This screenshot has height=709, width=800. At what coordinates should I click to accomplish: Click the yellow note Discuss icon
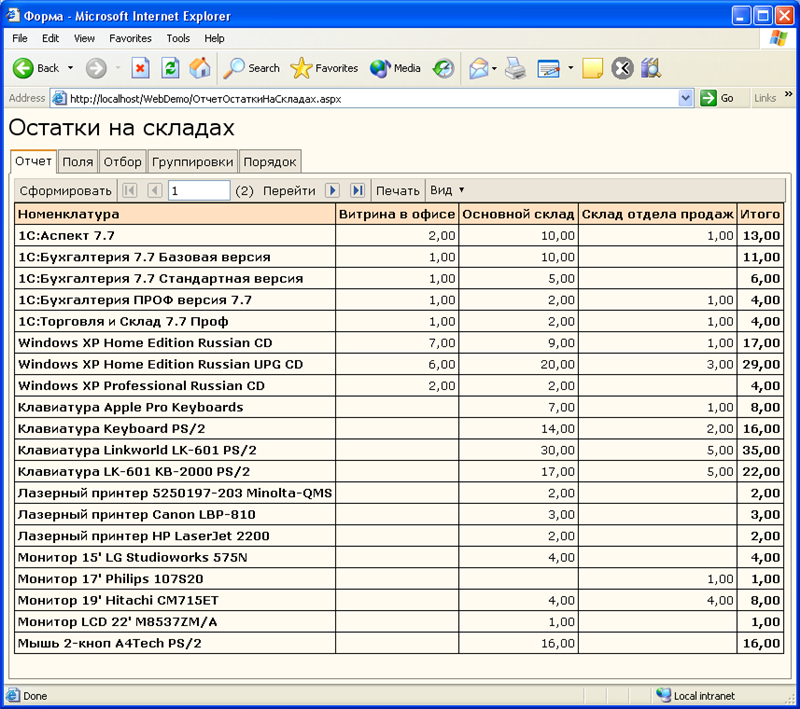[592, 68]
